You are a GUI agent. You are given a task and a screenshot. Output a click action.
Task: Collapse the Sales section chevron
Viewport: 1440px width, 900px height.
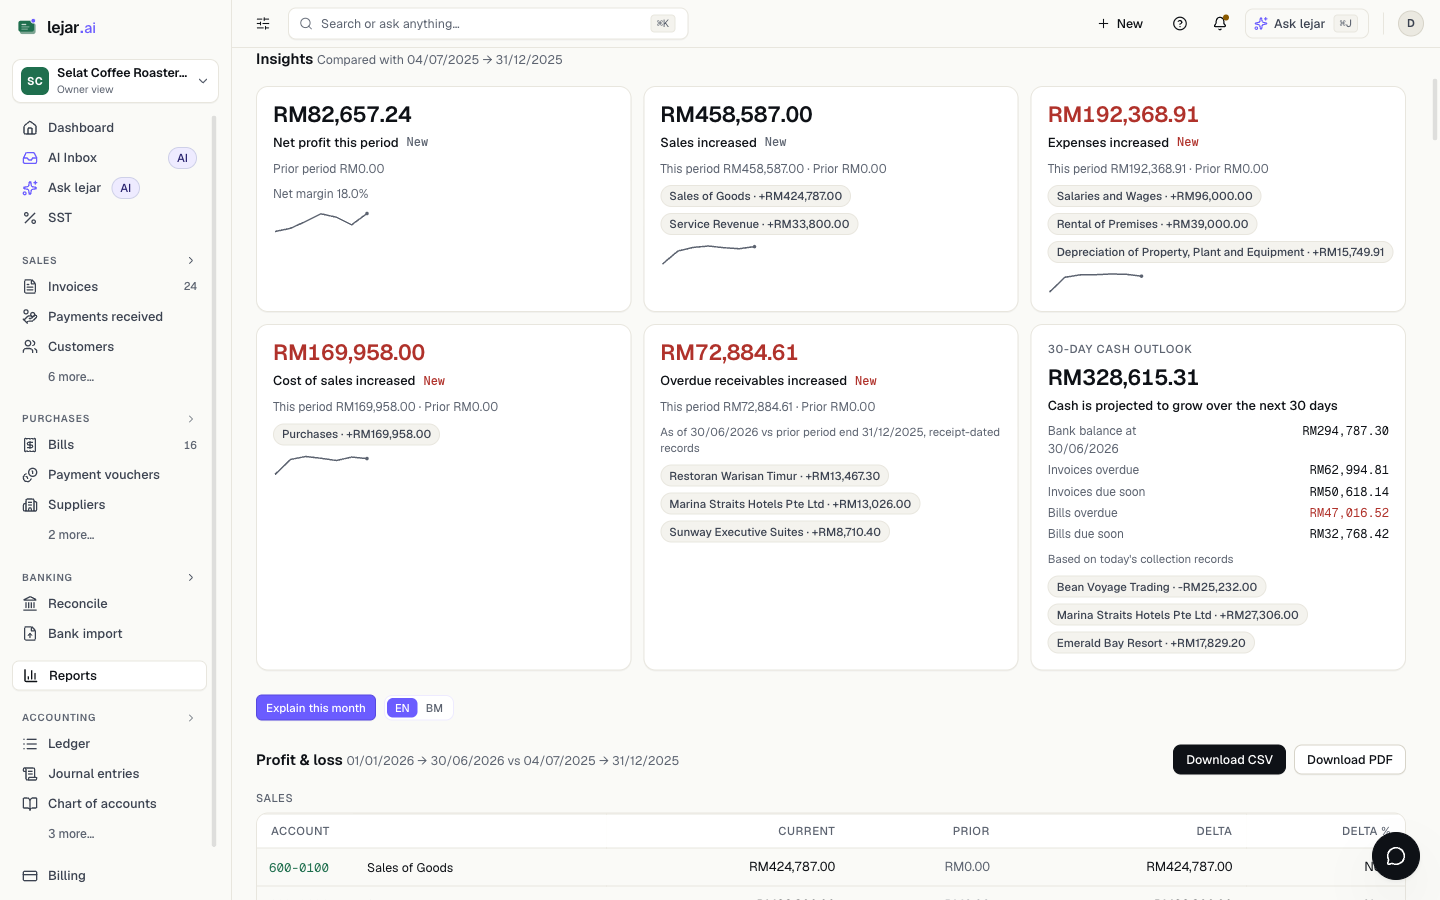[x=191, y=261]
